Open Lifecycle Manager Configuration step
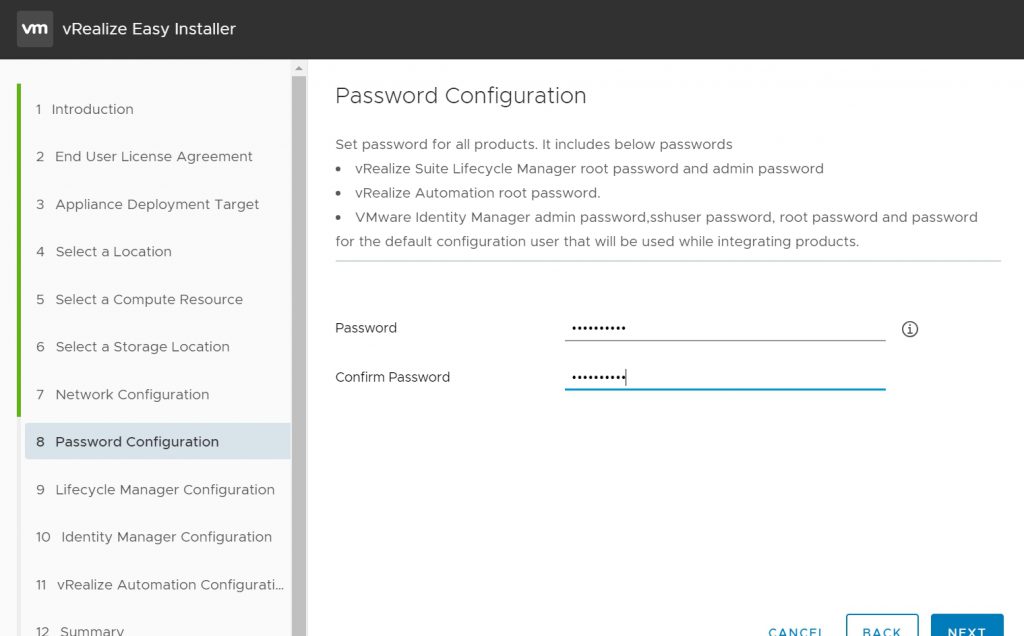 click(155, 490)
